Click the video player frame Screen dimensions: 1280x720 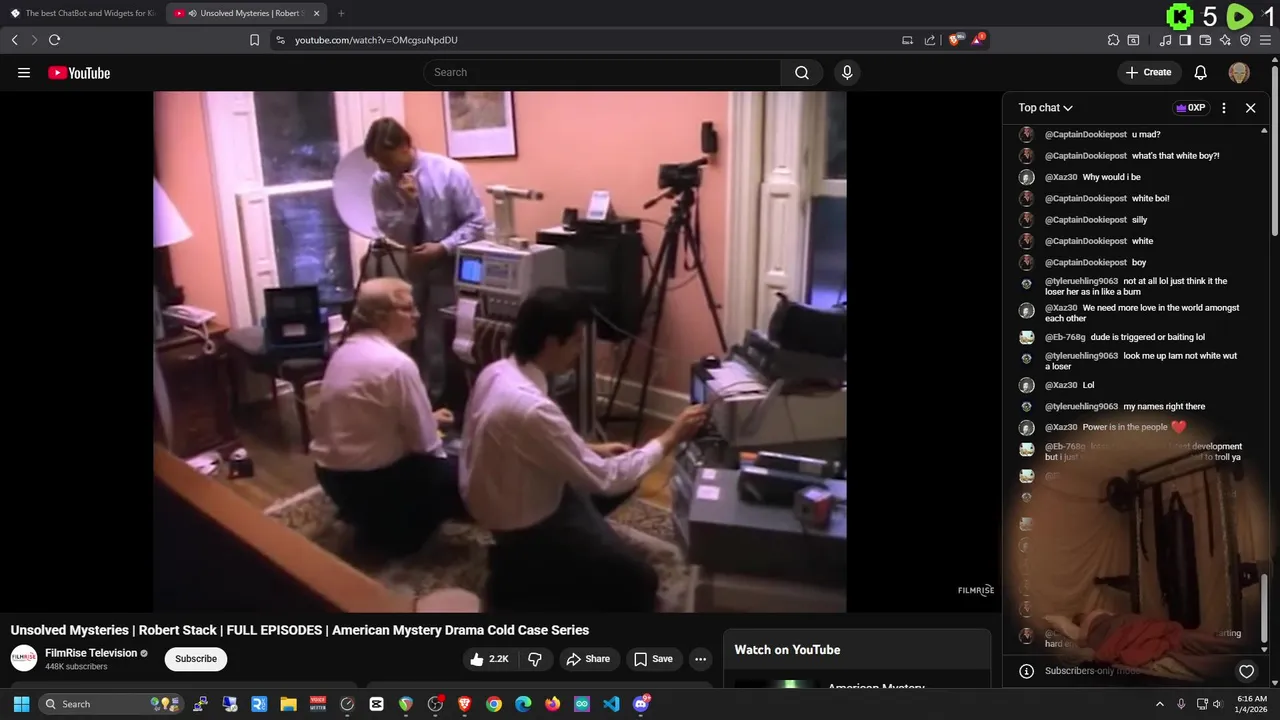click(499, 351)
